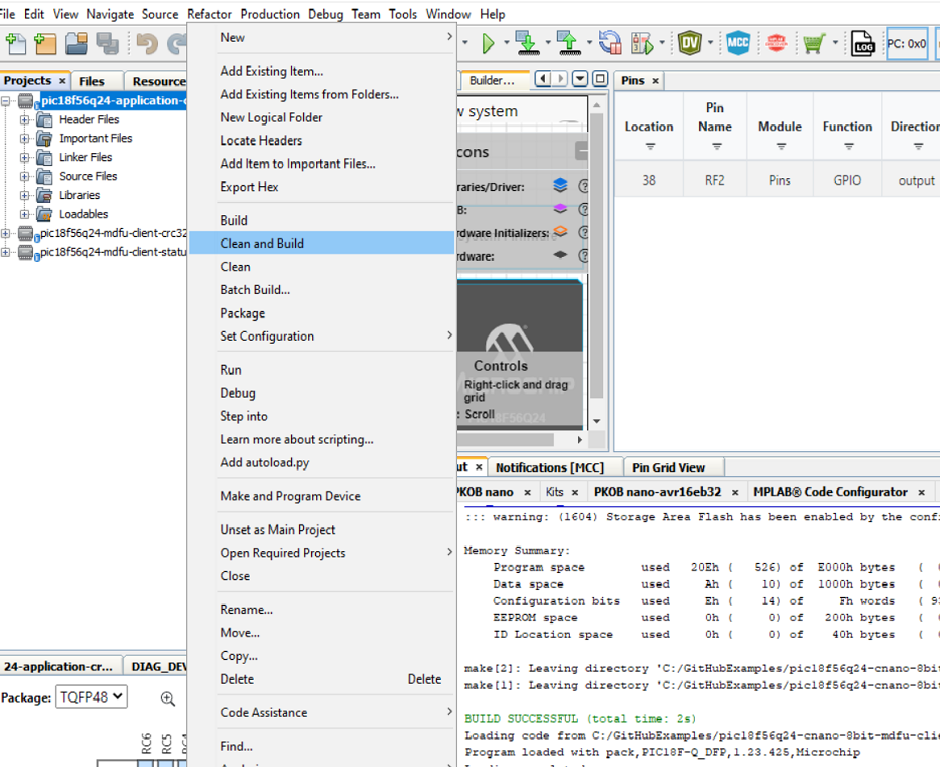Open the Production menu

[x=270, y=14]
